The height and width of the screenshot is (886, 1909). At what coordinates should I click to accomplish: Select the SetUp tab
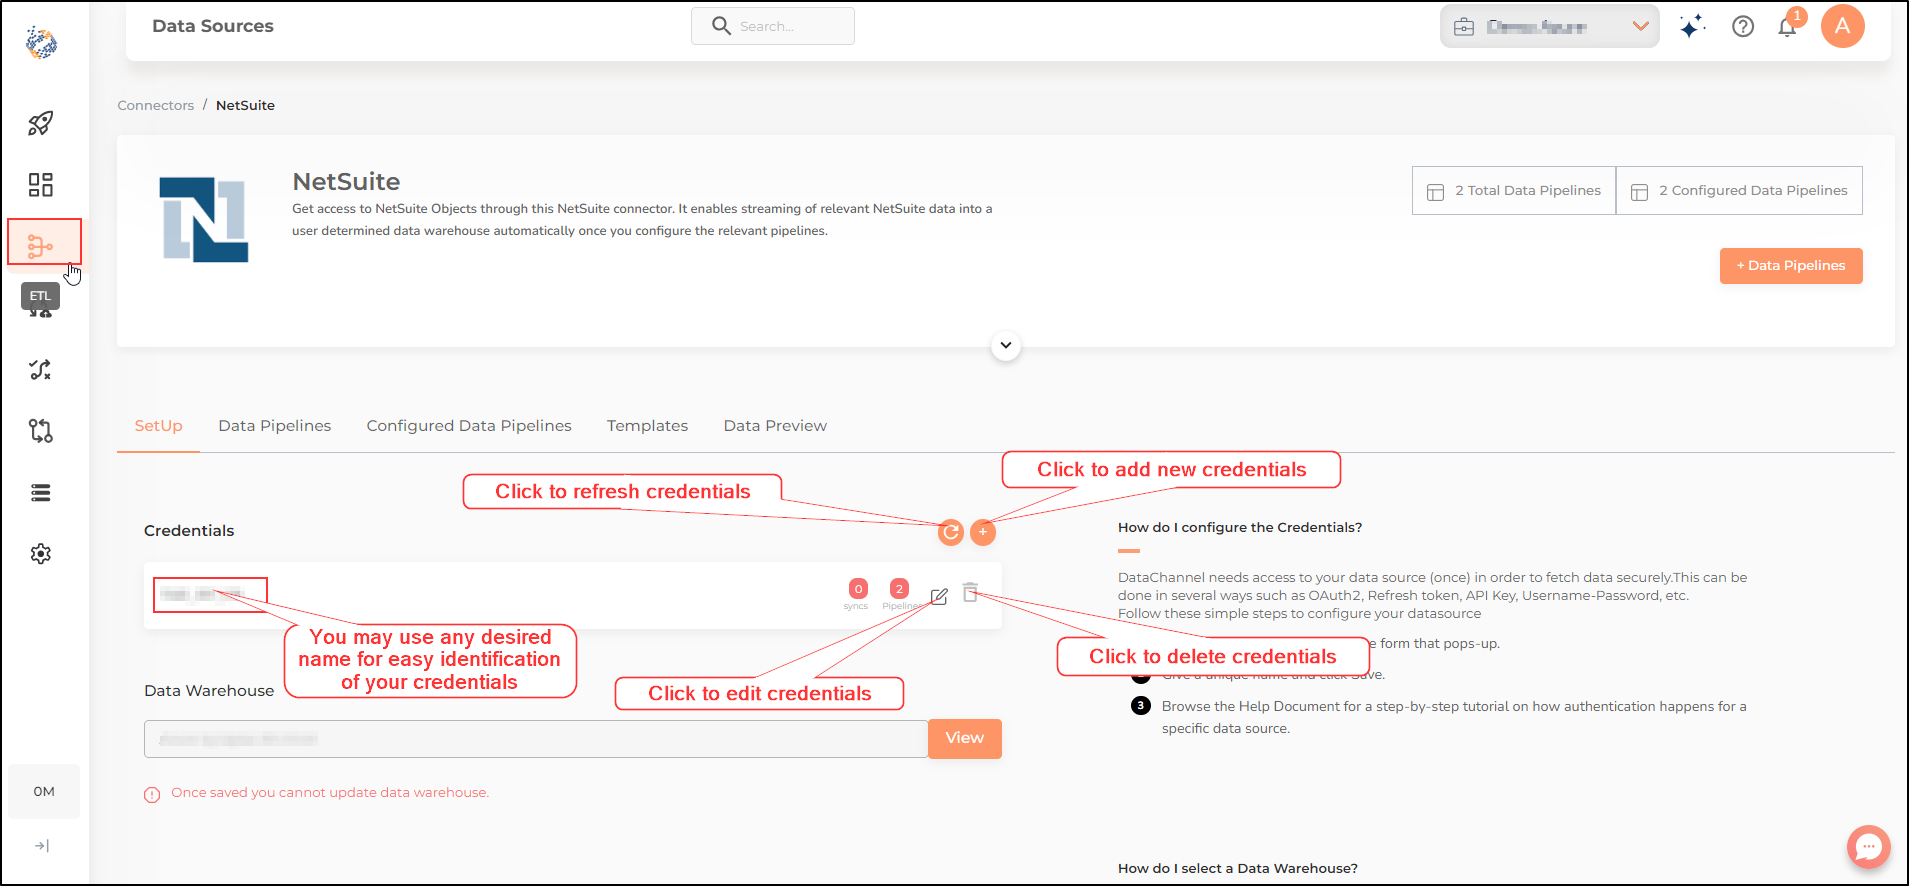coord(158,426)
